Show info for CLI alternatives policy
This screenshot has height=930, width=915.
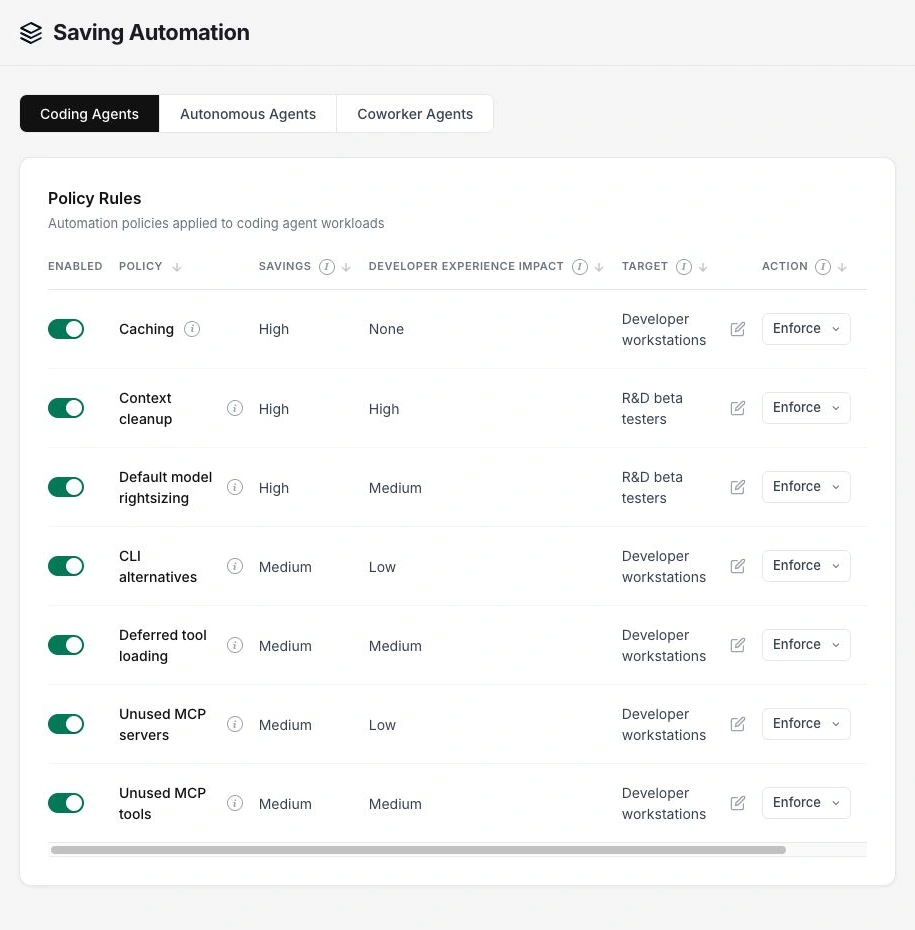pos(235,566)
